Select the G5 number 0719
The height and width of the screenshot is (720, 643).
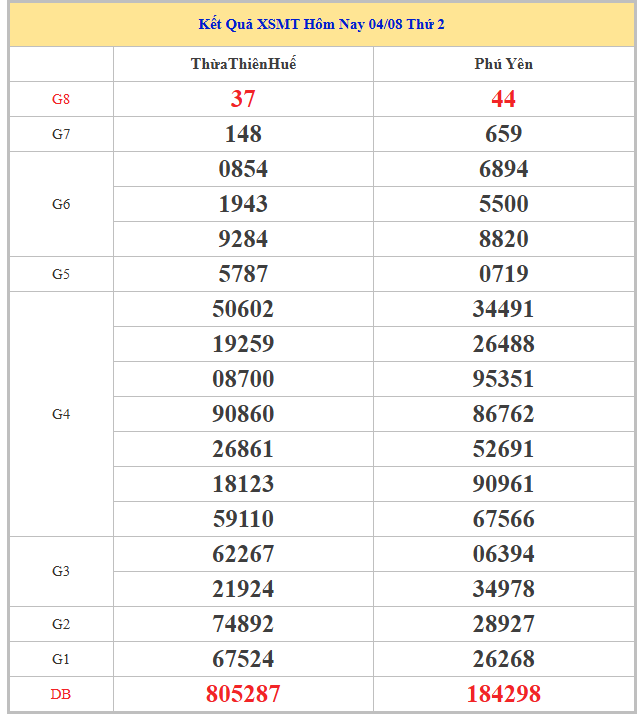(x=503, y=274)
